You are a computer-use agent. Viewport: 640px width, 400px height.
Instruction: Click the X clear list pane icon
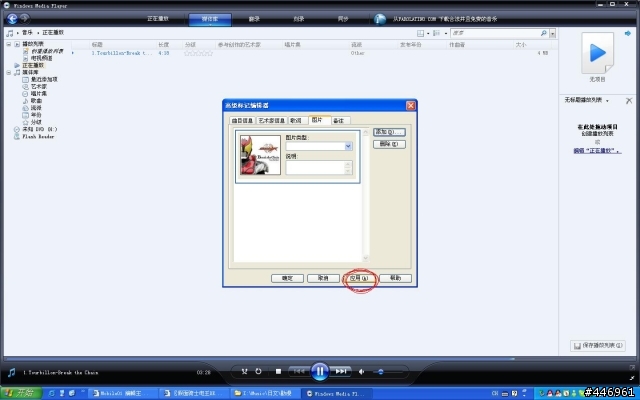629,100
